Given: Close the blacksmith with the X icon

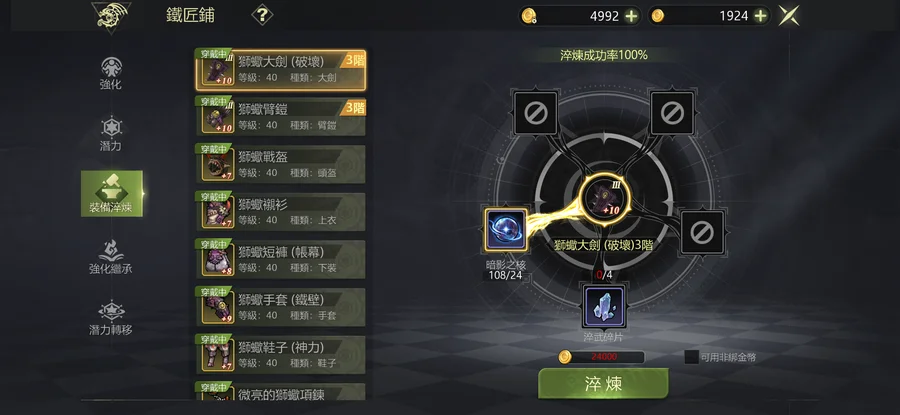Looking at the screenshot, I should pos(789,15).
